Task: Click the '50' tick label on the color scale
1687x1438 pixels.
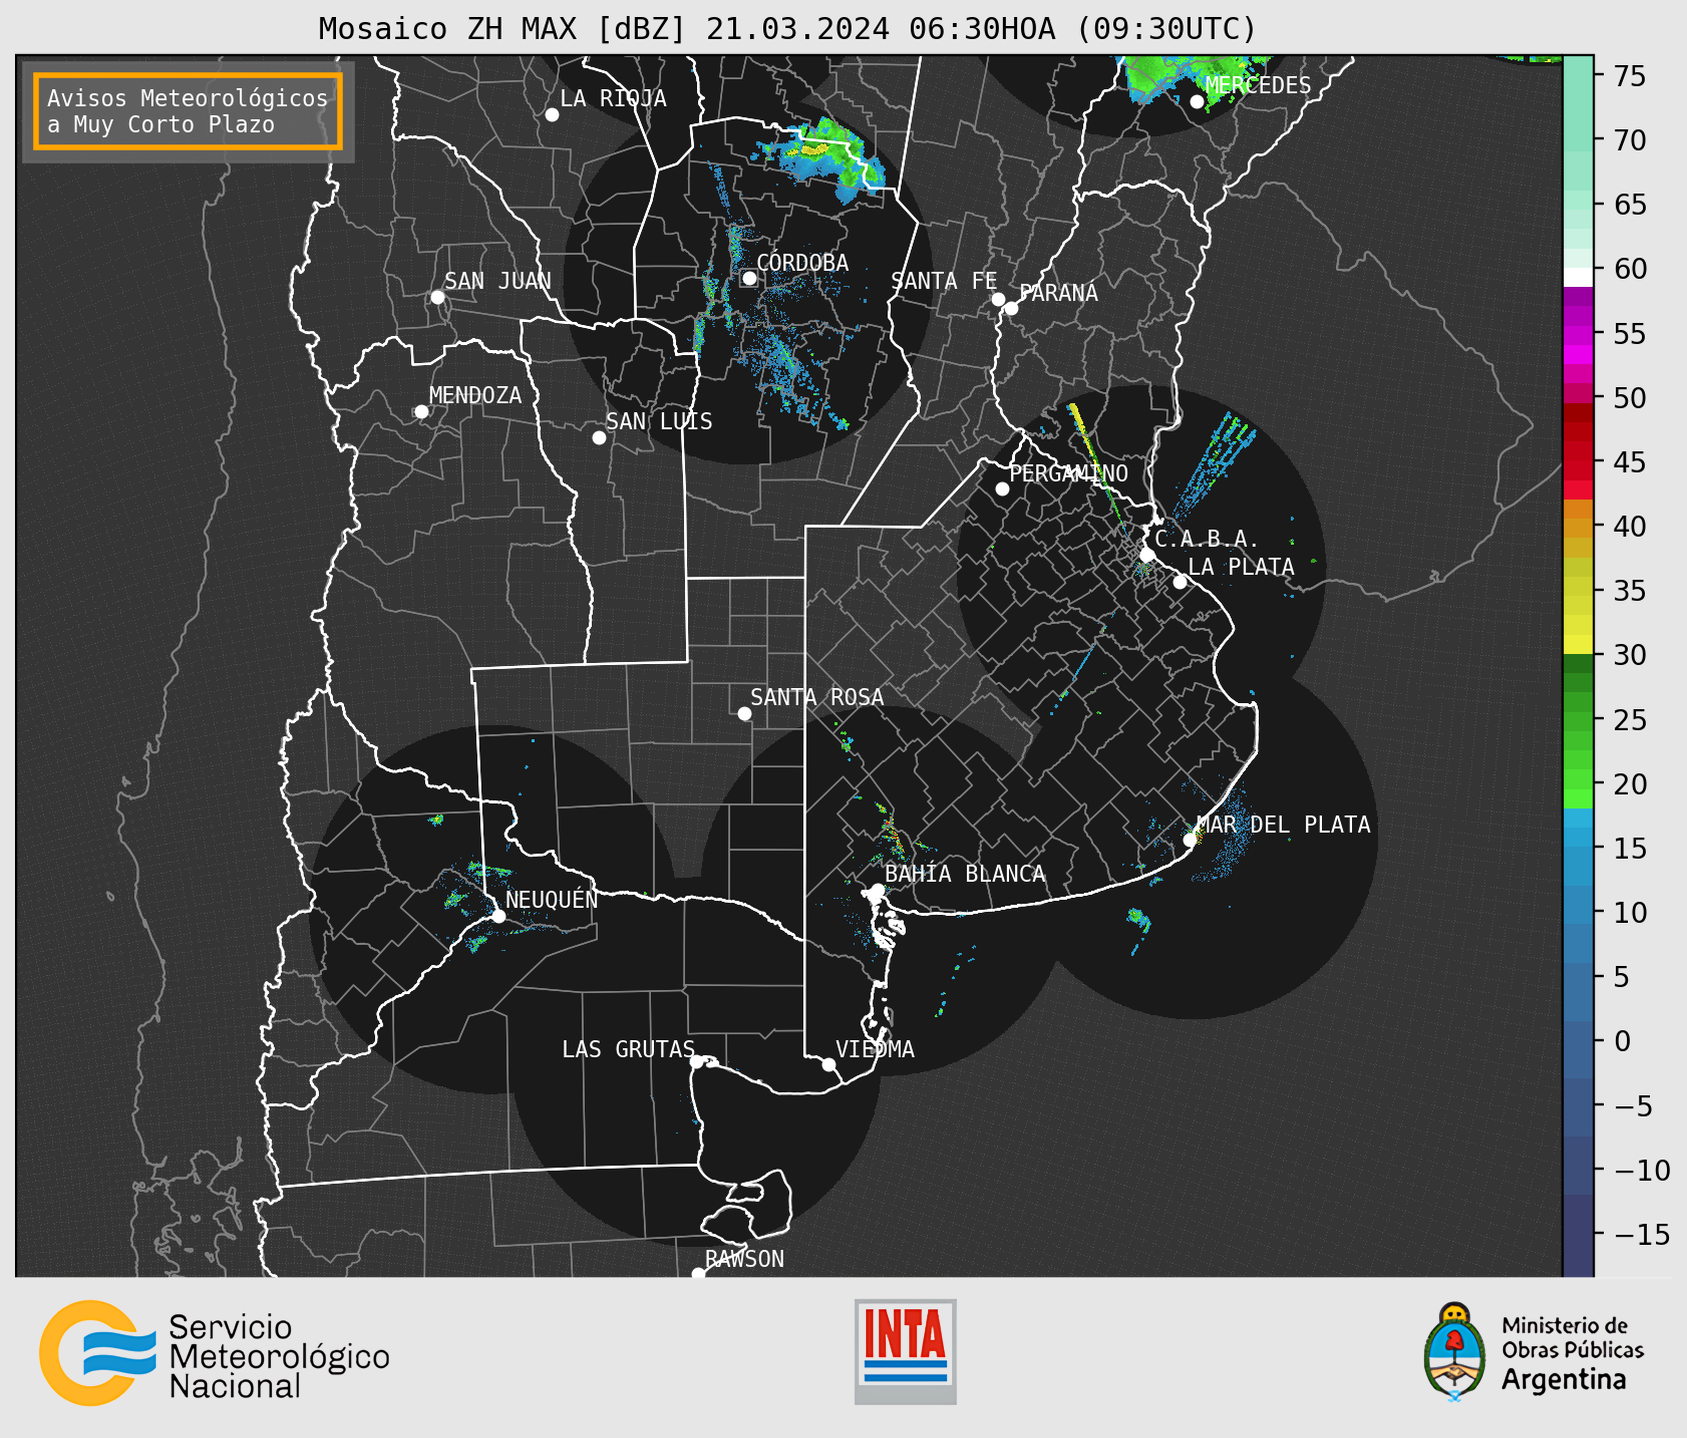Action: tap(1630, 398)
